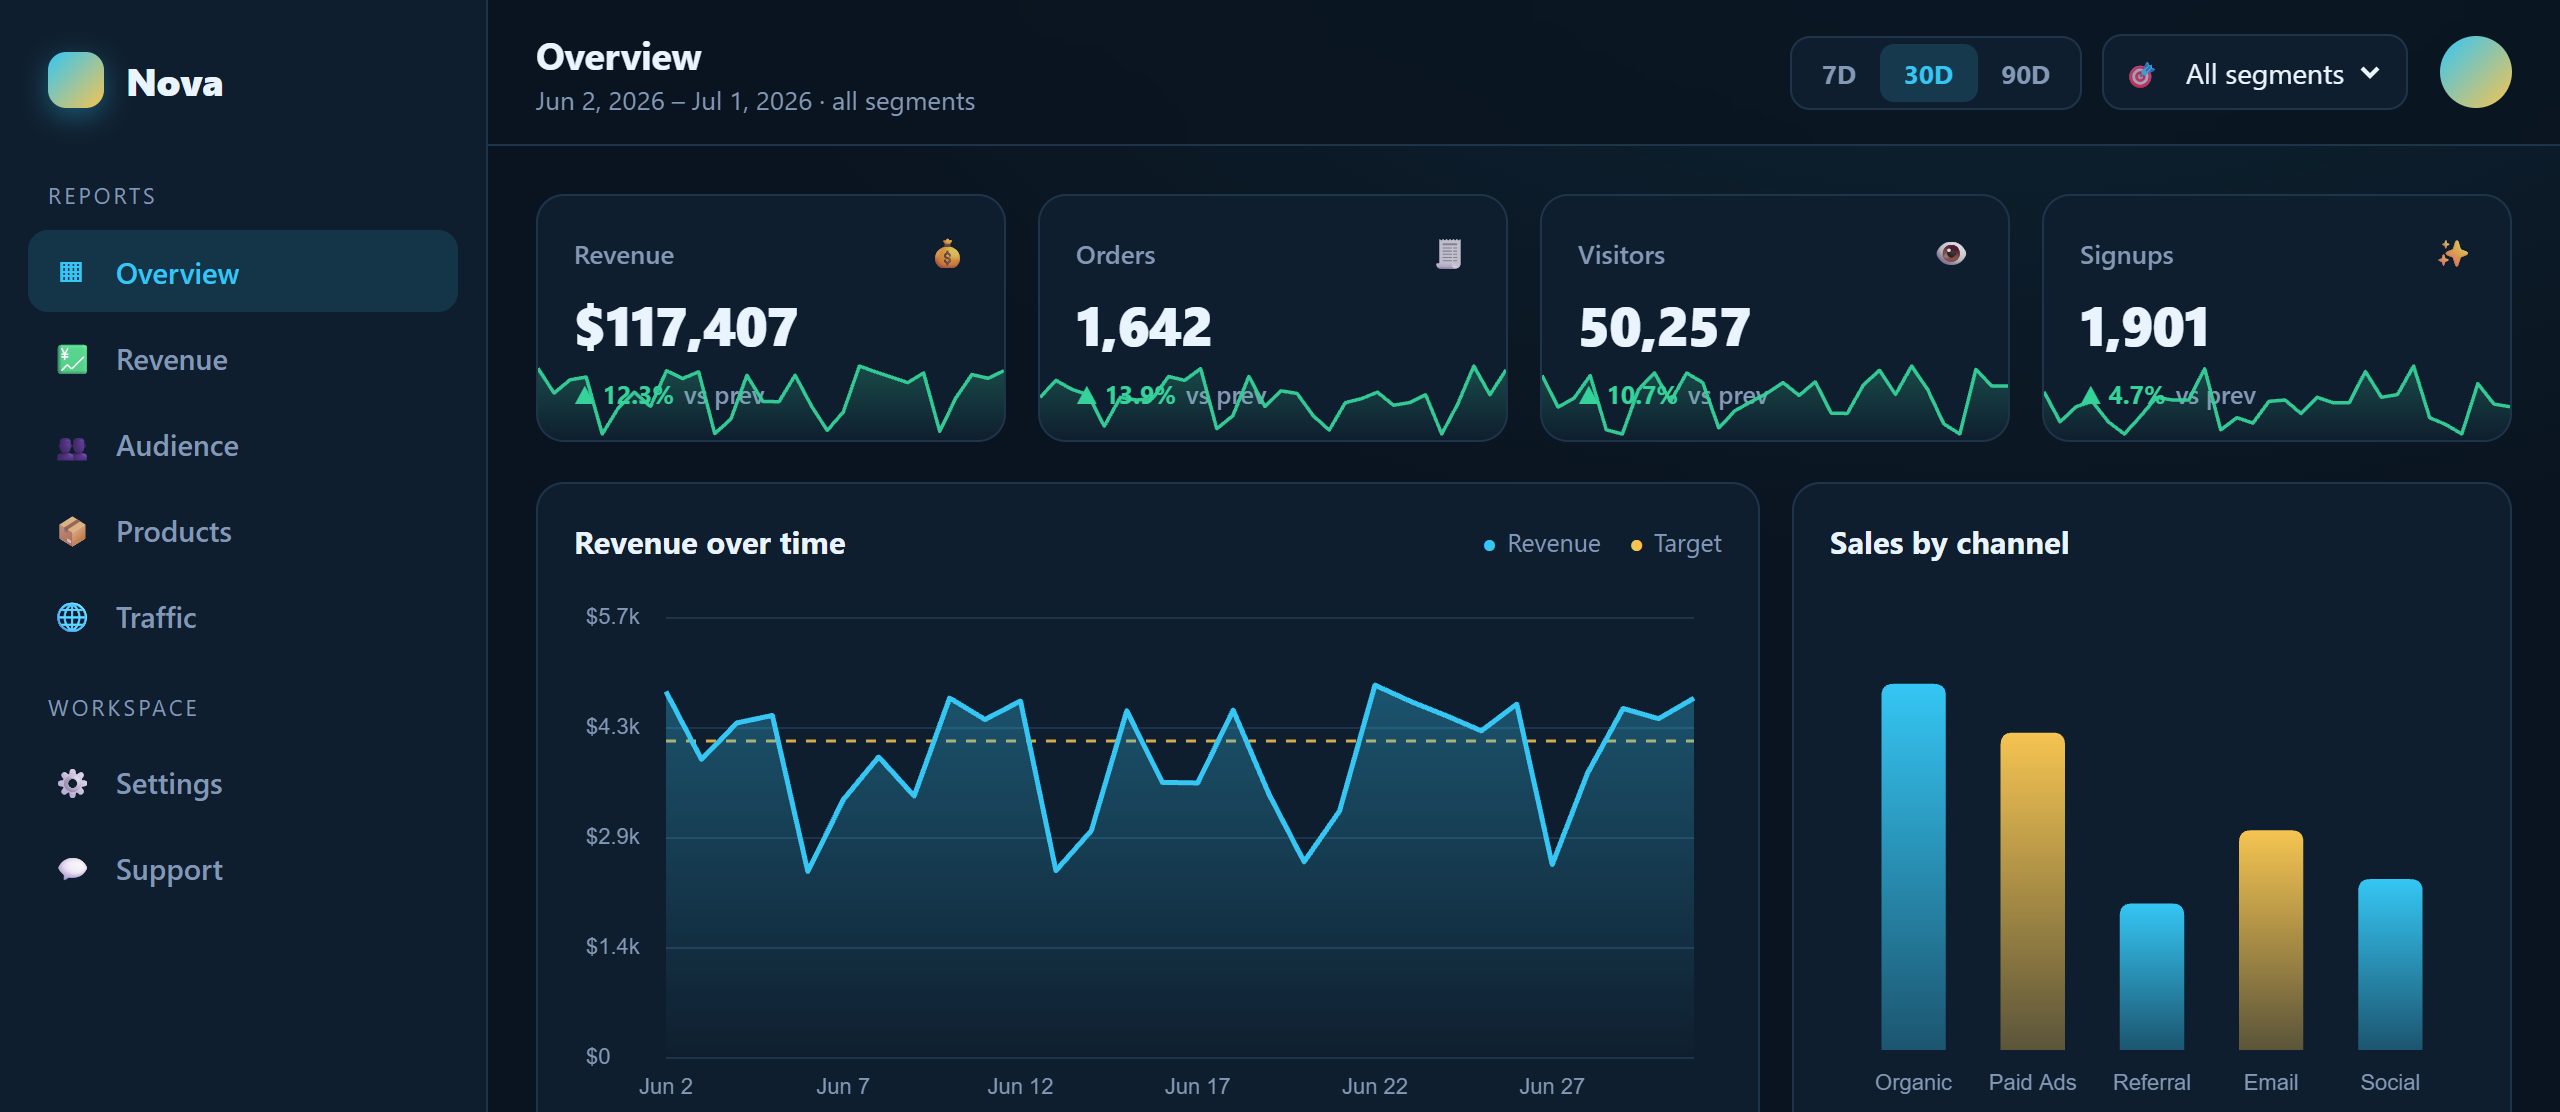
Task: Click the Jun 12 axis label
Action: pos(1020,1086)
